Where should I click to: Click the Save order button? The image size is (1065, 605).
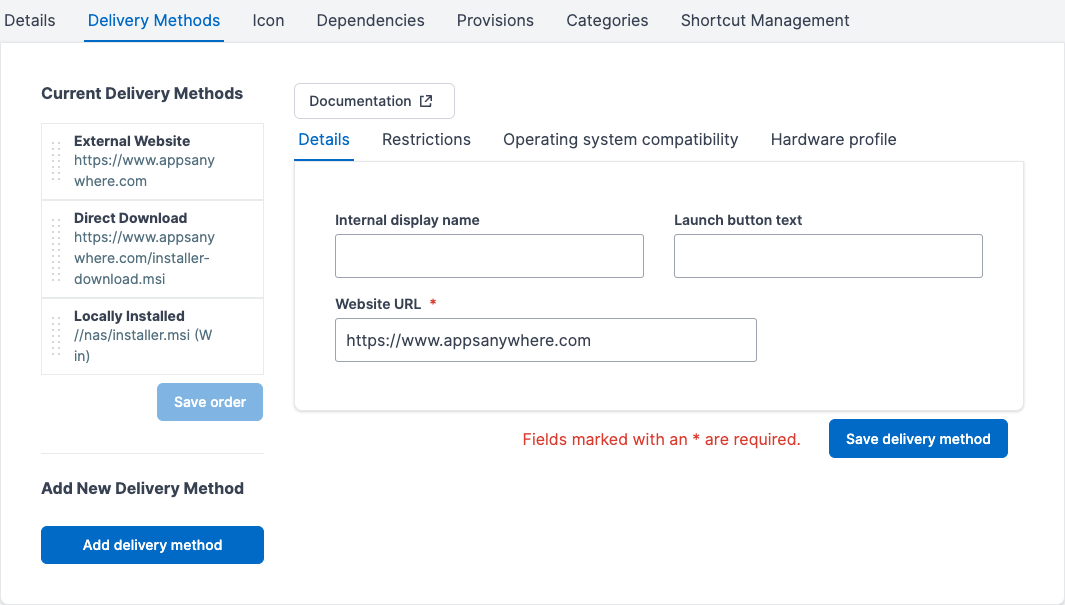210,402
